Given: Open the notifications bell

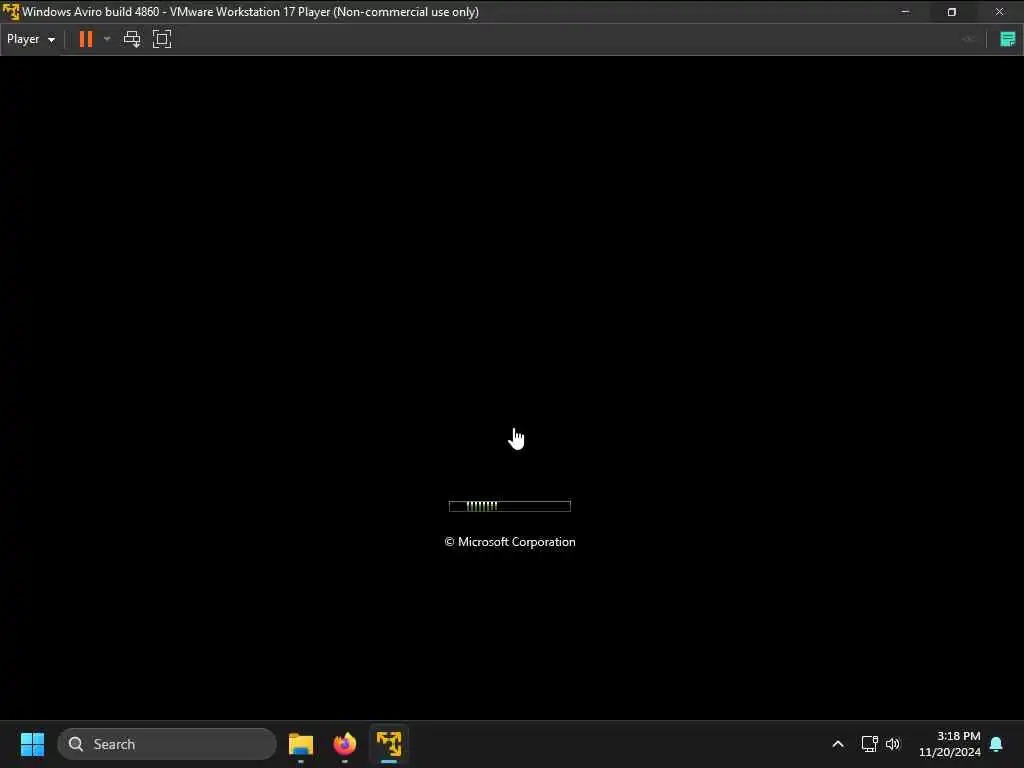Looking at the screenshot, I should 997,744.
